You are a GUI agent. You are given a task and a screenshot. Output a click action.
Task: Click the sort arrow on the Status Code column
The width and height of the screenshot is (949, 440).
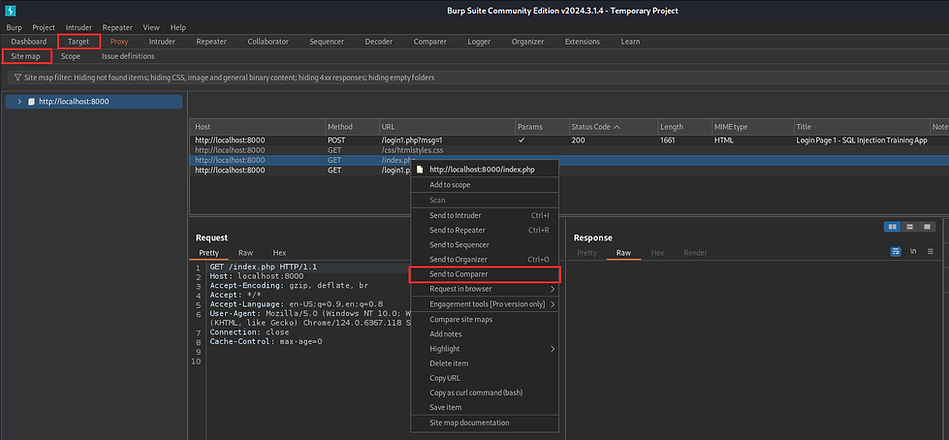[x=617, y=127]
